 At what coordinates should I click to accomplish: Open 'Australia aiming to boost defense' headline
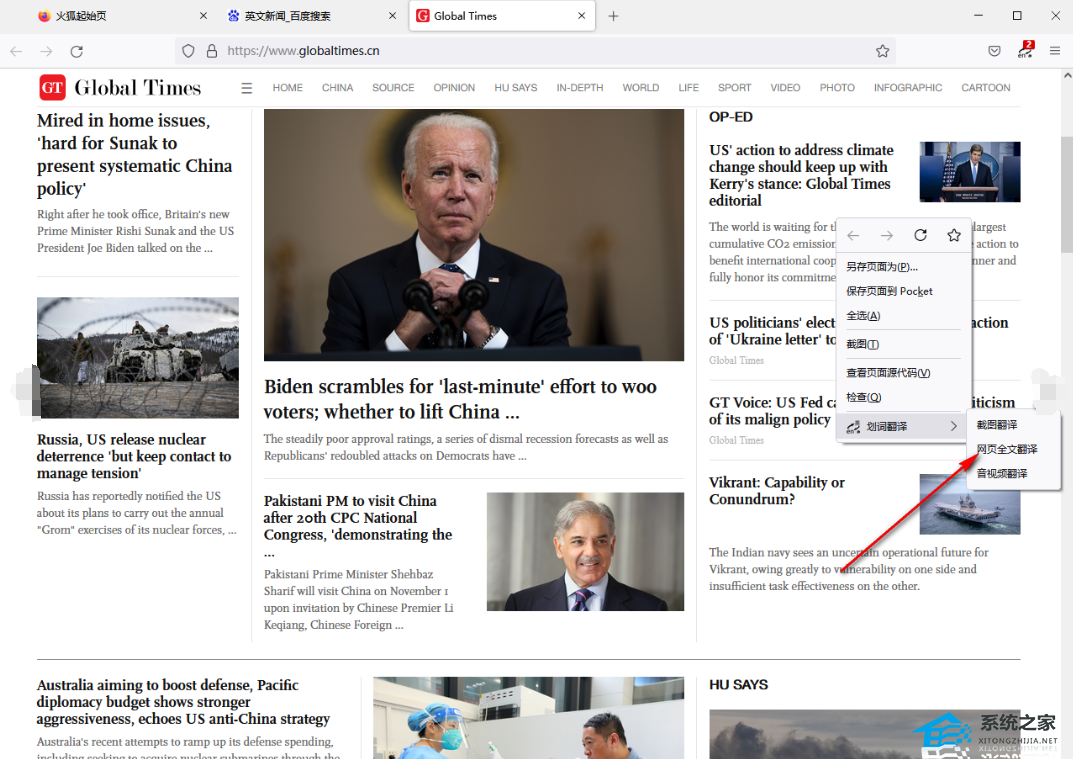click(x=183, y=702)
